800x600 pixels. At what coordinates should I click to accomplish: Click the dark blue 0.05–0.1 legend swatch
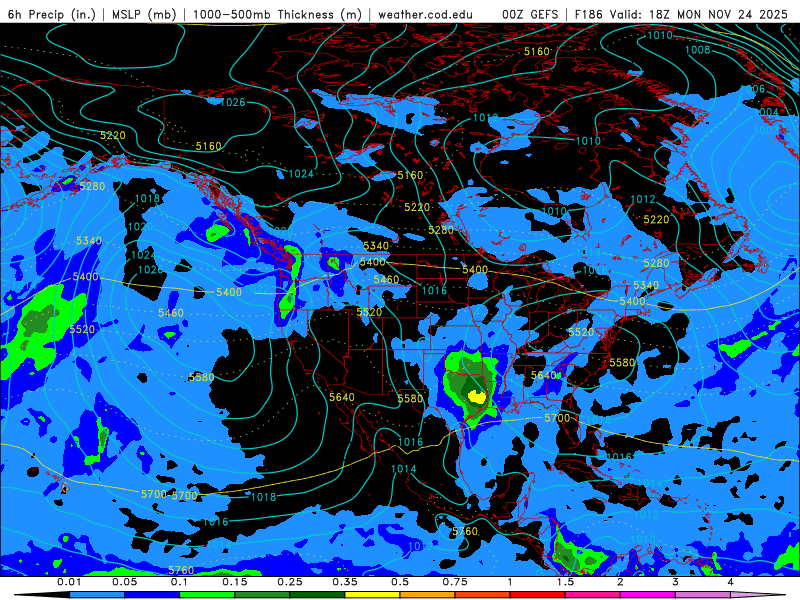click(152, 595)
